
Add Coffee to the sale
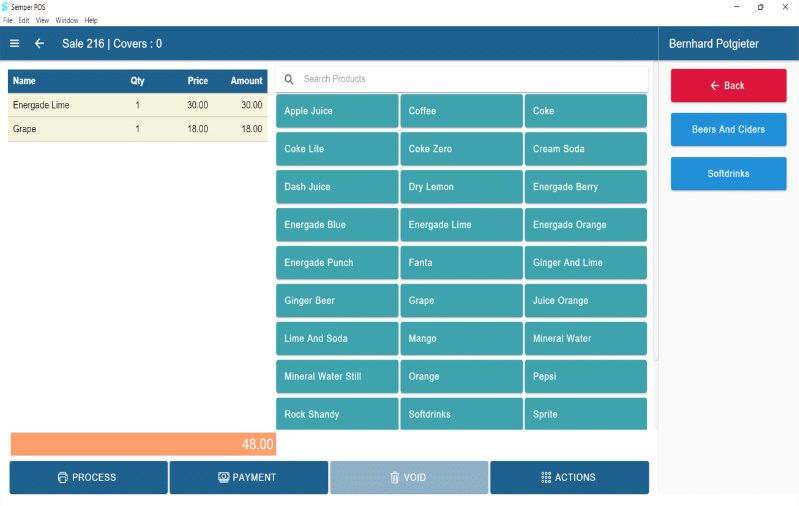461,111
